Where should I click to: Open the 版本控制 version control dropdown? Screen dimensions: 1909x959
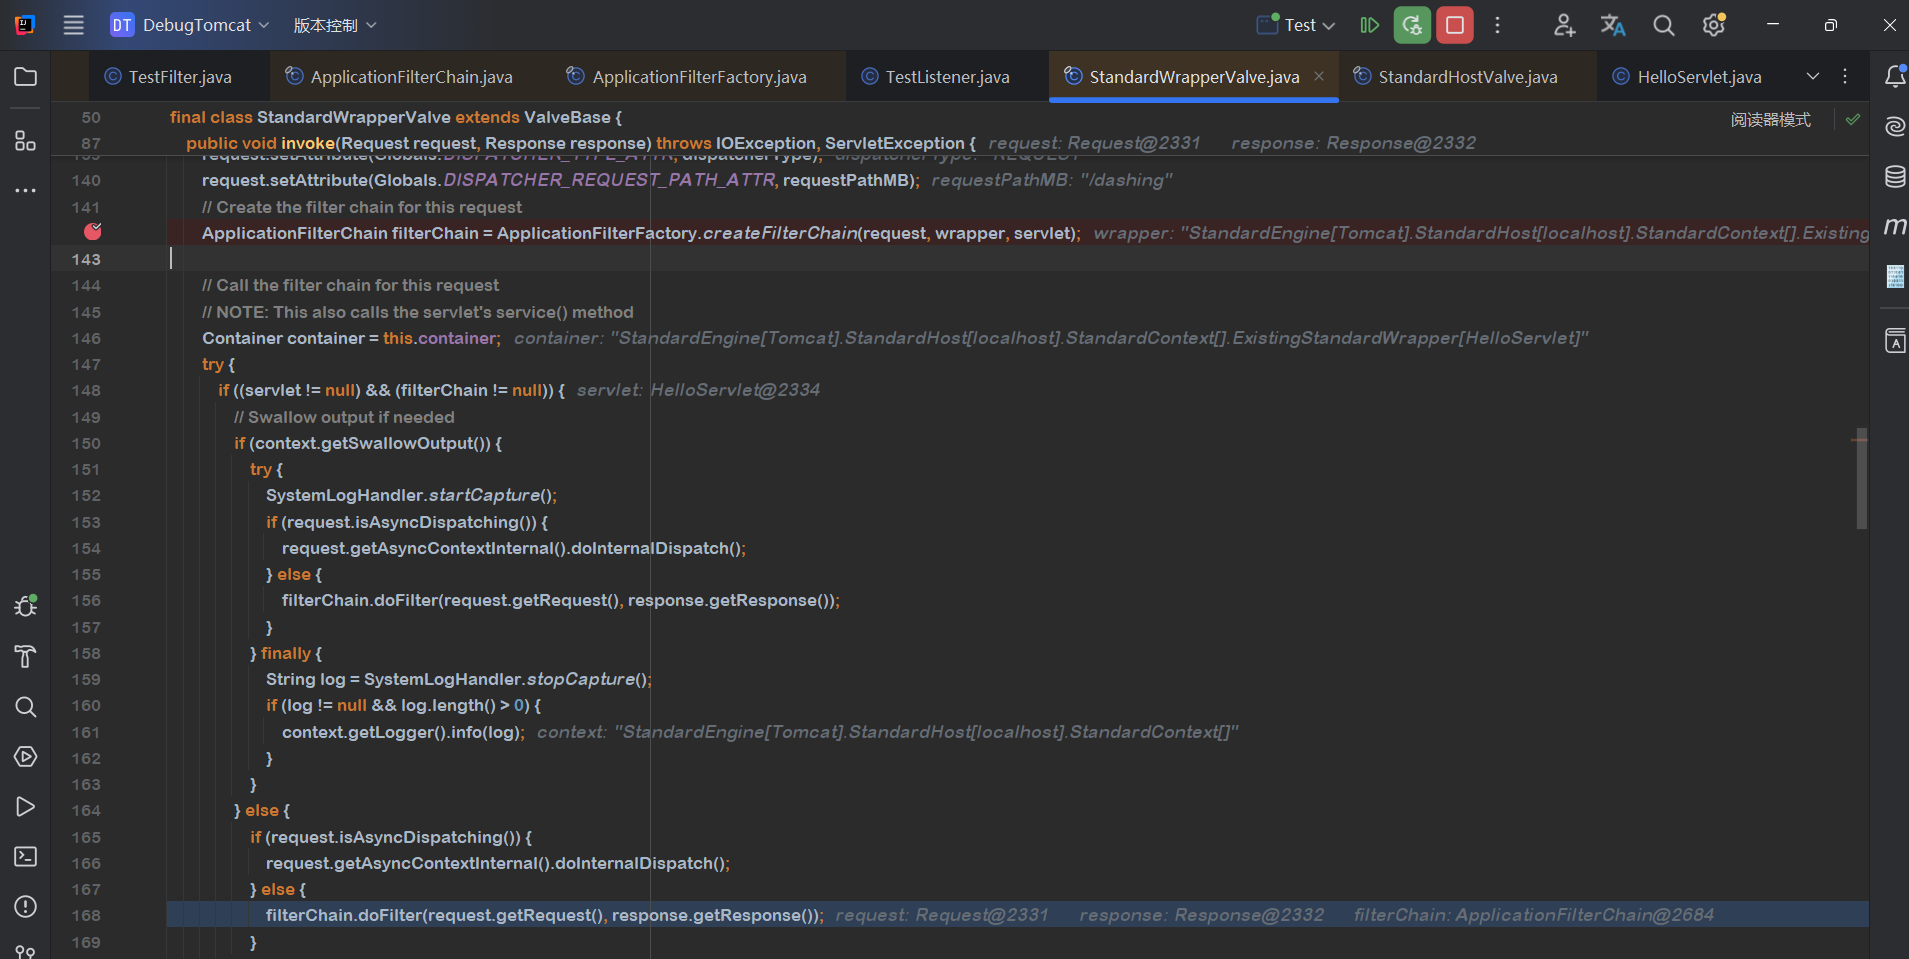click(335, 25)
